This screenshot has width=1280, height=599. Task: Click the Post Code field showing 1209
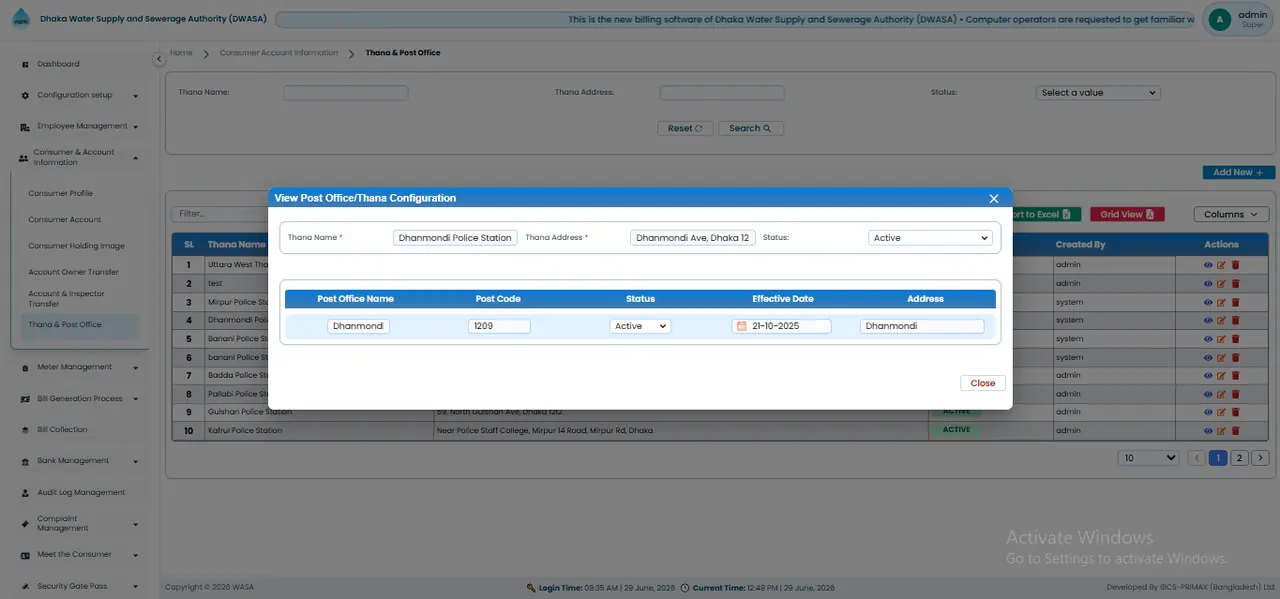coord(499,326)
